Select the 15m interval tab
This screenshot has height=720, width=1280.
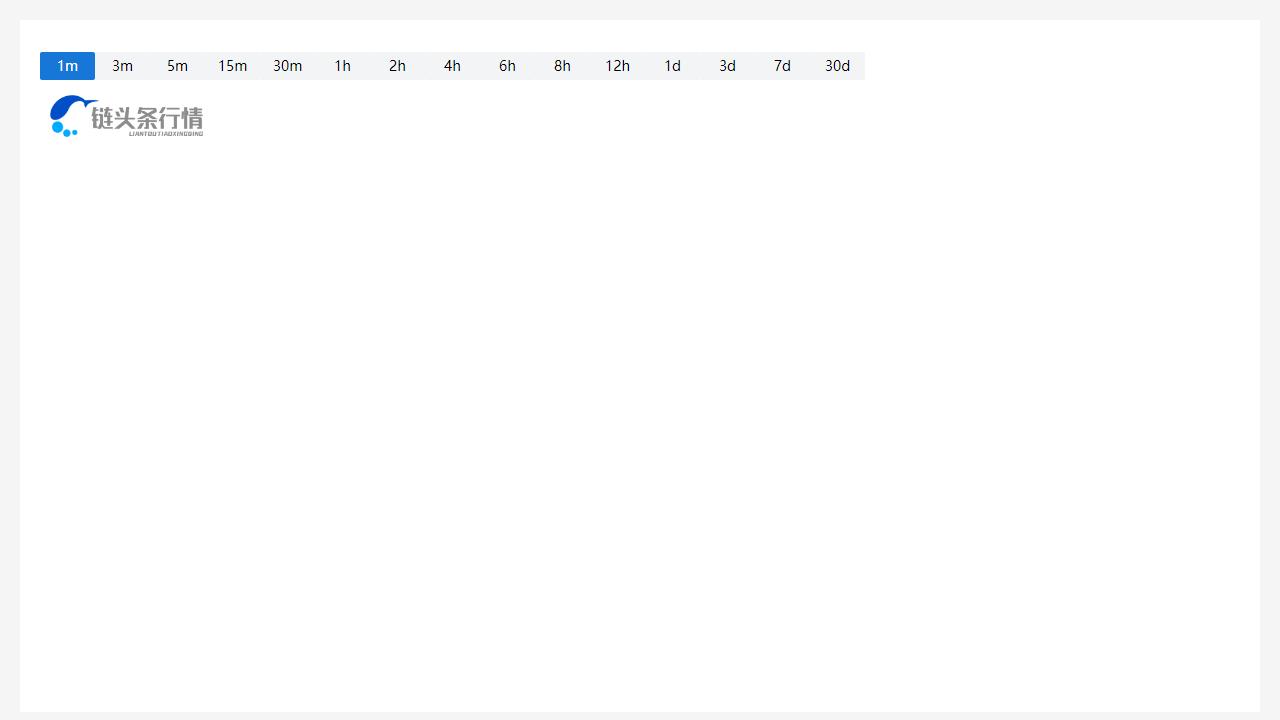[232, 66]
